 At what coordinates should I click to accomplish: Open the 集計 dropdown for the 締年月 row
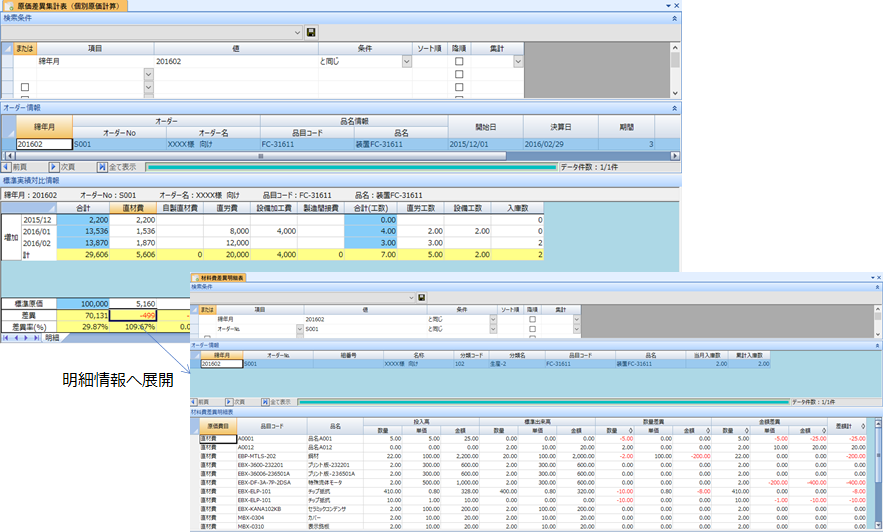tap(518, 61)
